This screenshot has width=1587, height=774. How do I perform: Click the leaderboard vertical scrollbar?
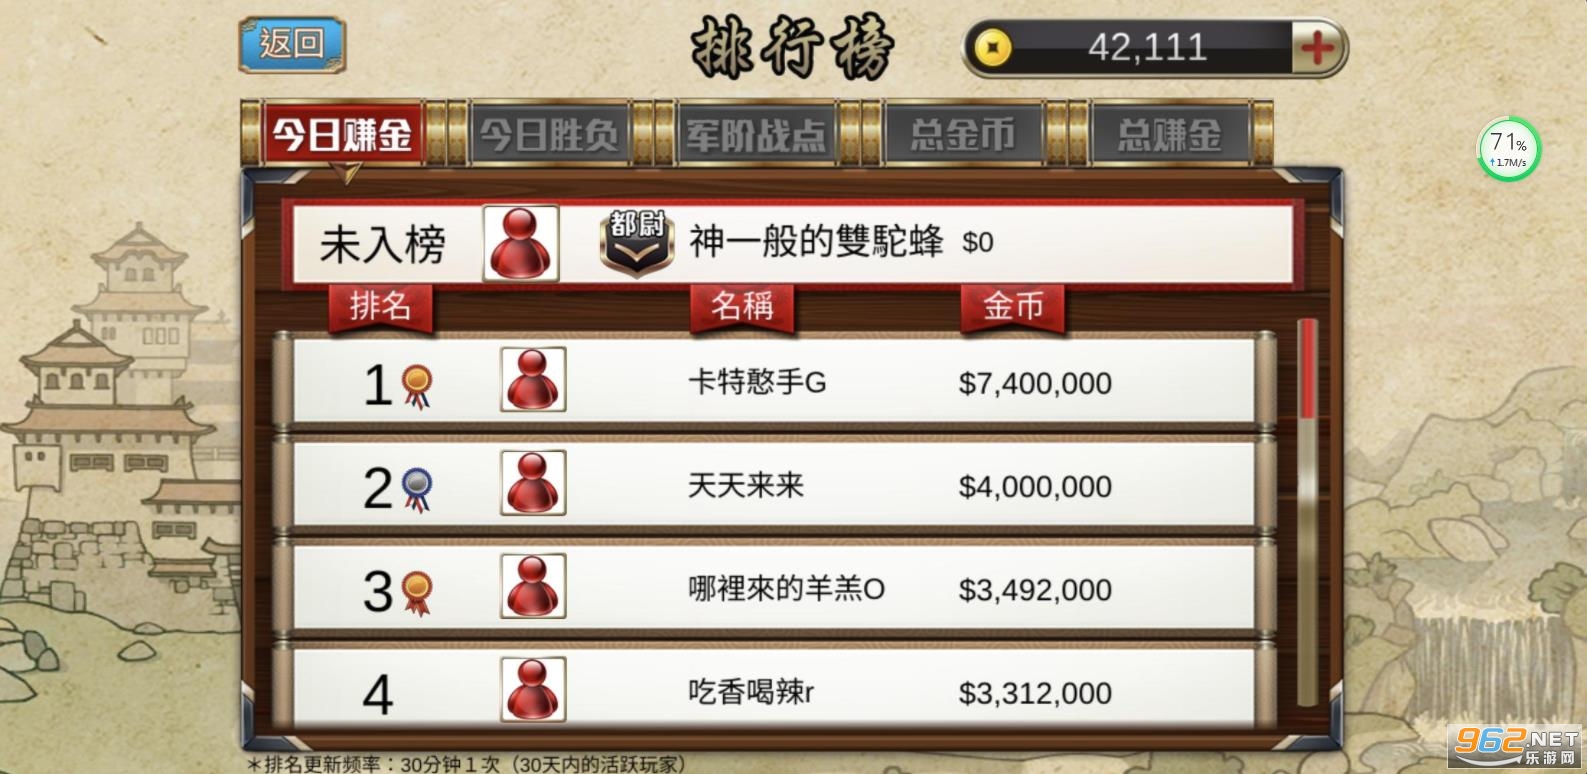[1307, 513]
